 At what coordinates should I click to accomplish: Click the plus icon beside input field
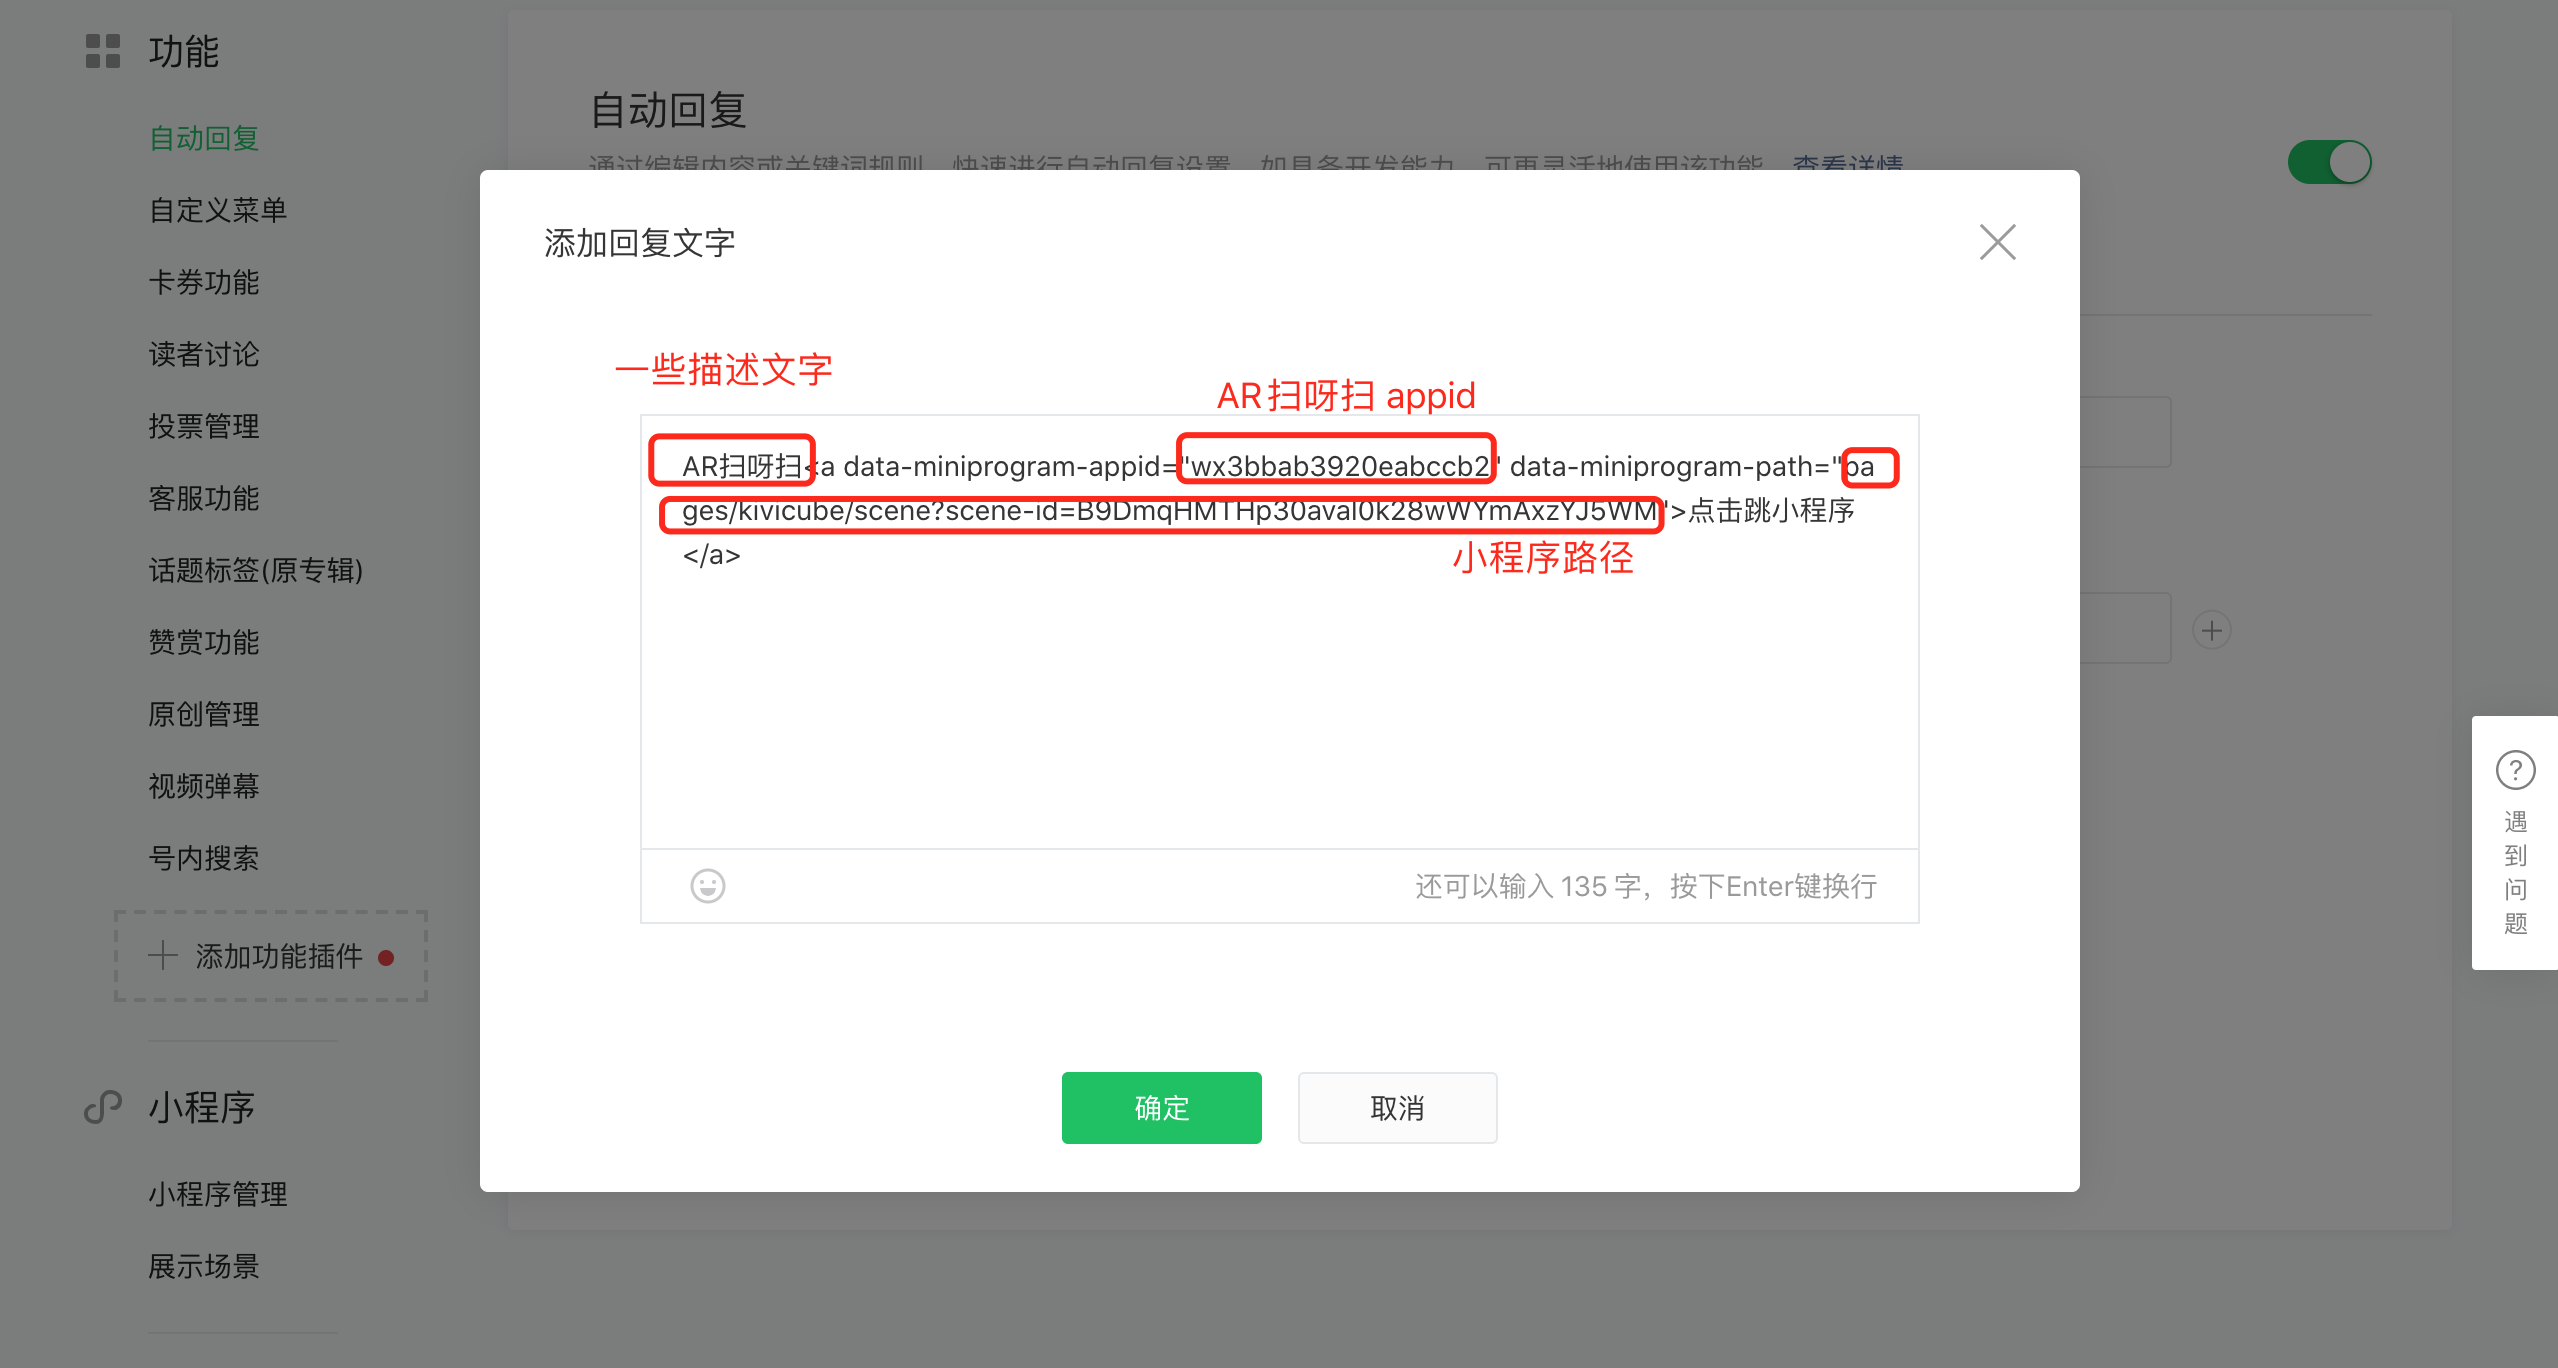[x=2211, y=630]
